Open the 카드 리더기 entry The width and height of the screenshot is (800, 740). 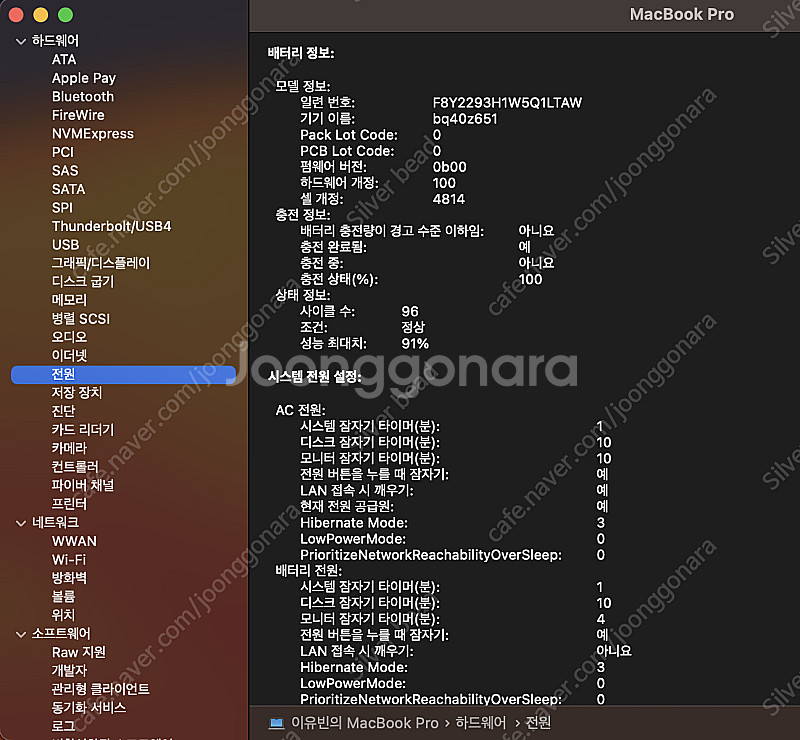83,430
